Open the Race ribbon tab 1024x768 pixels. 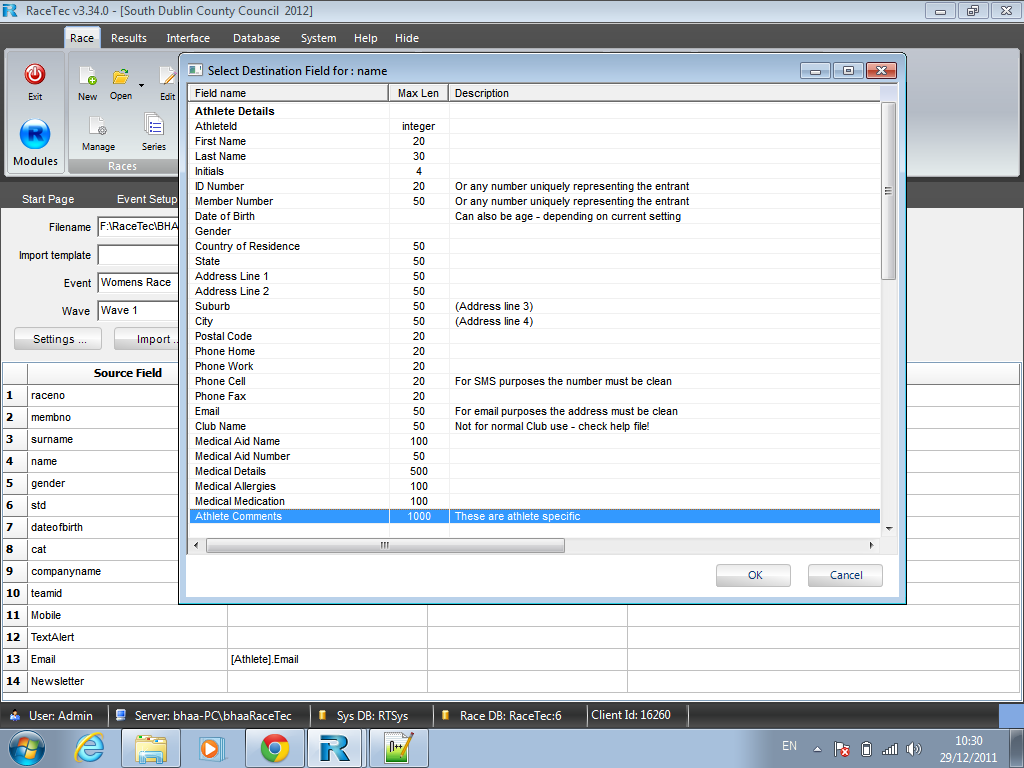pyautogui.click(x=82, y=38)
